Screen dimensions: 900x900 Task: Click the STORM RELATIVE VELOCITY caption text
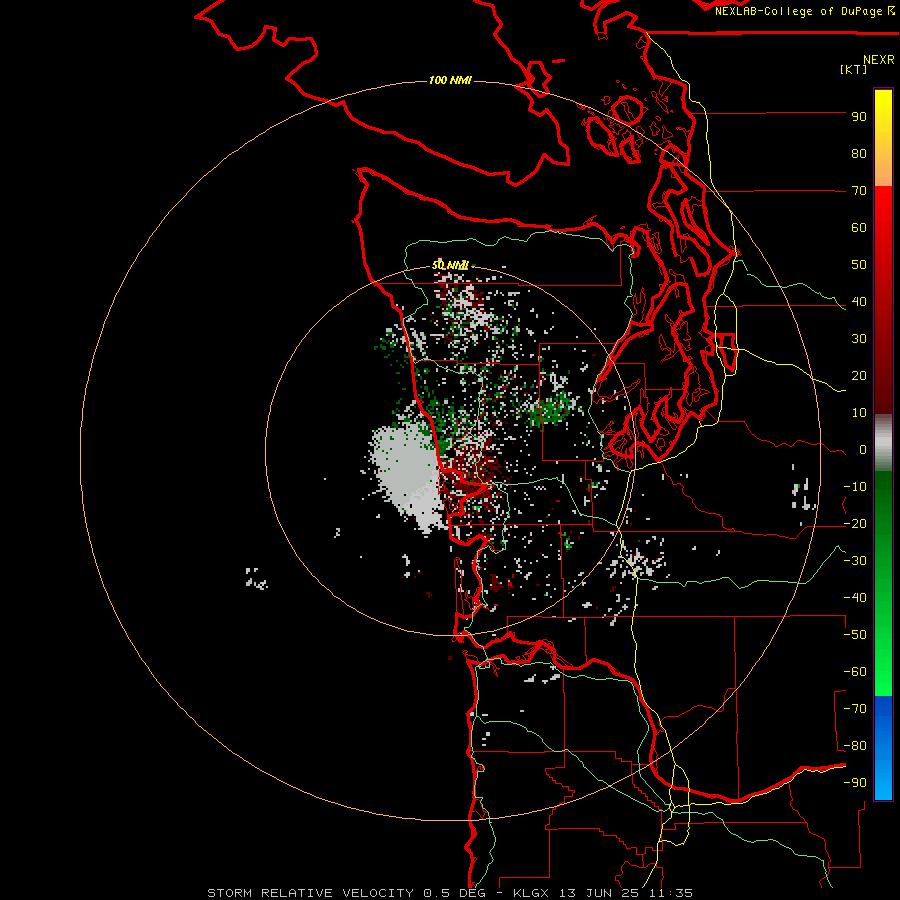311,893
